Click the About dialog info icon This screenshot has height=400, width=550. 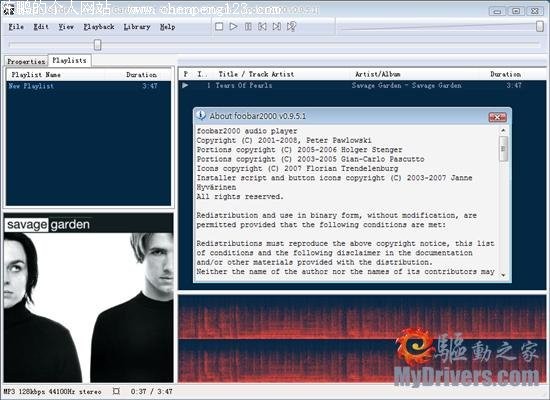[201, 115]
